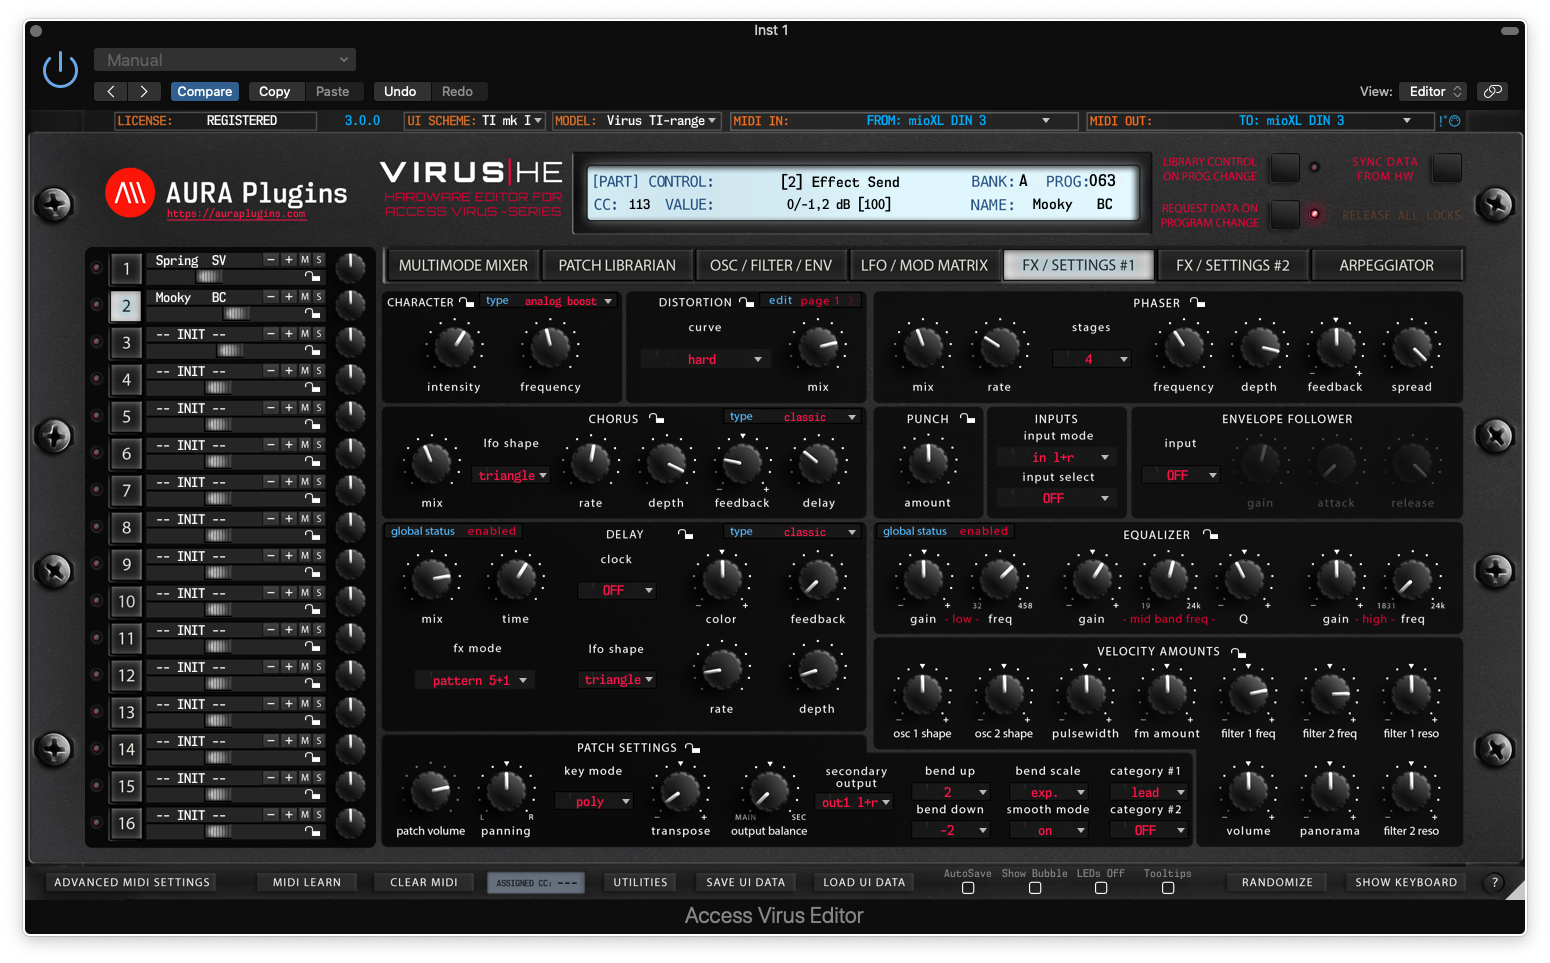Viewport: 1550px width, 963px height.
Task: Click the link chain icon beside View
Action: (x=1493, y=91)
